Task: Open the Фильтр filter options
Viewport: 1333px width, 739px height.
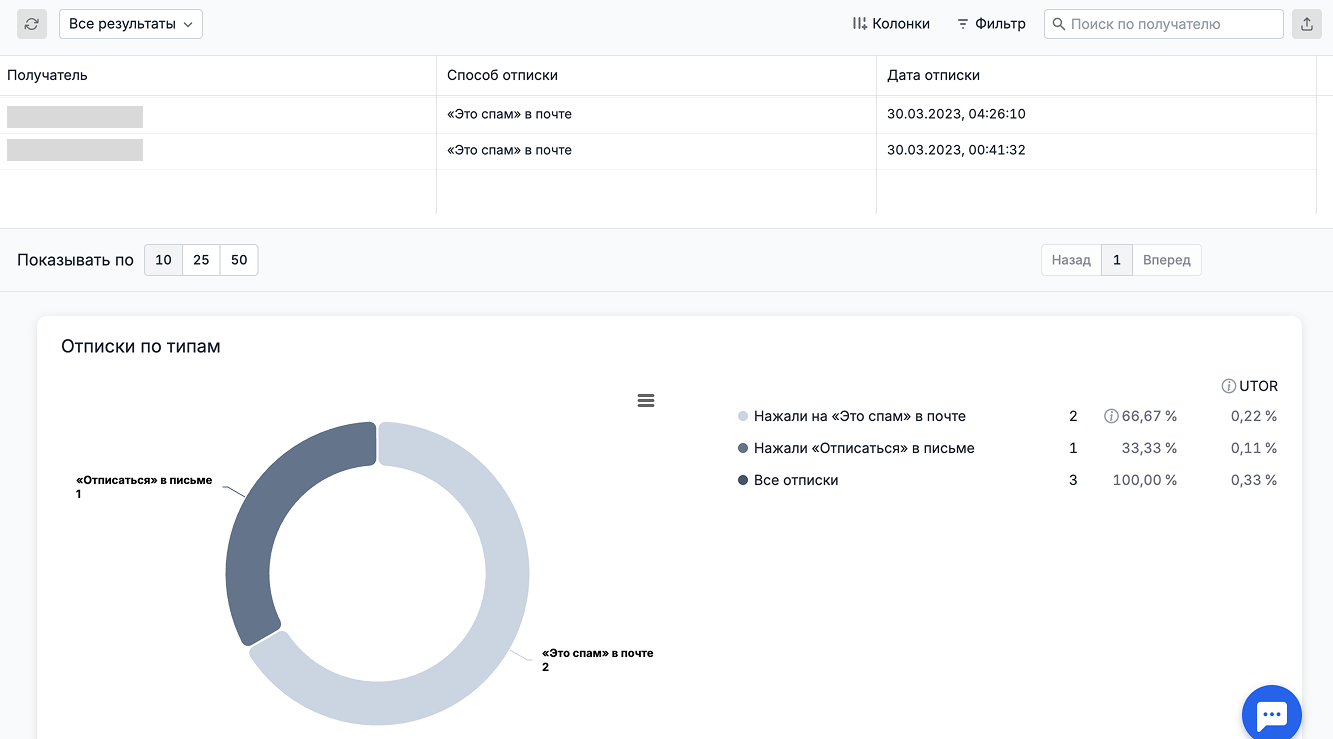Action: (x=991, y=24)
